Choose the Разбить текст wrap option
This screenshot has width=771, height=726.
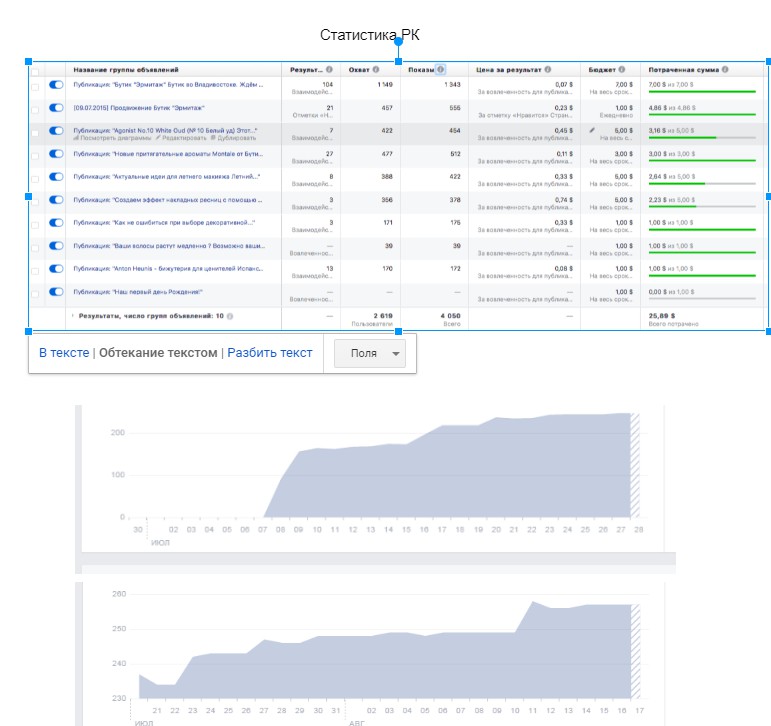point(269,353)
